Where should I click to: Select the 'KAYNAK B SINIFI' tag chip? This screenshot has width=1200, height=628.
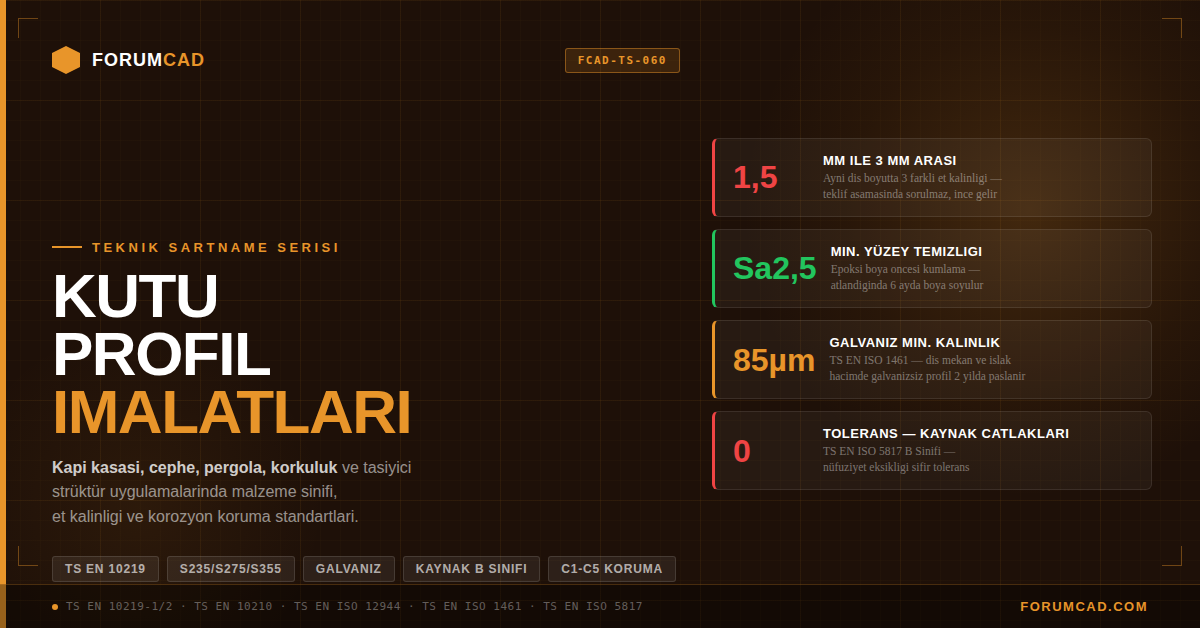[x=471, y=569]
